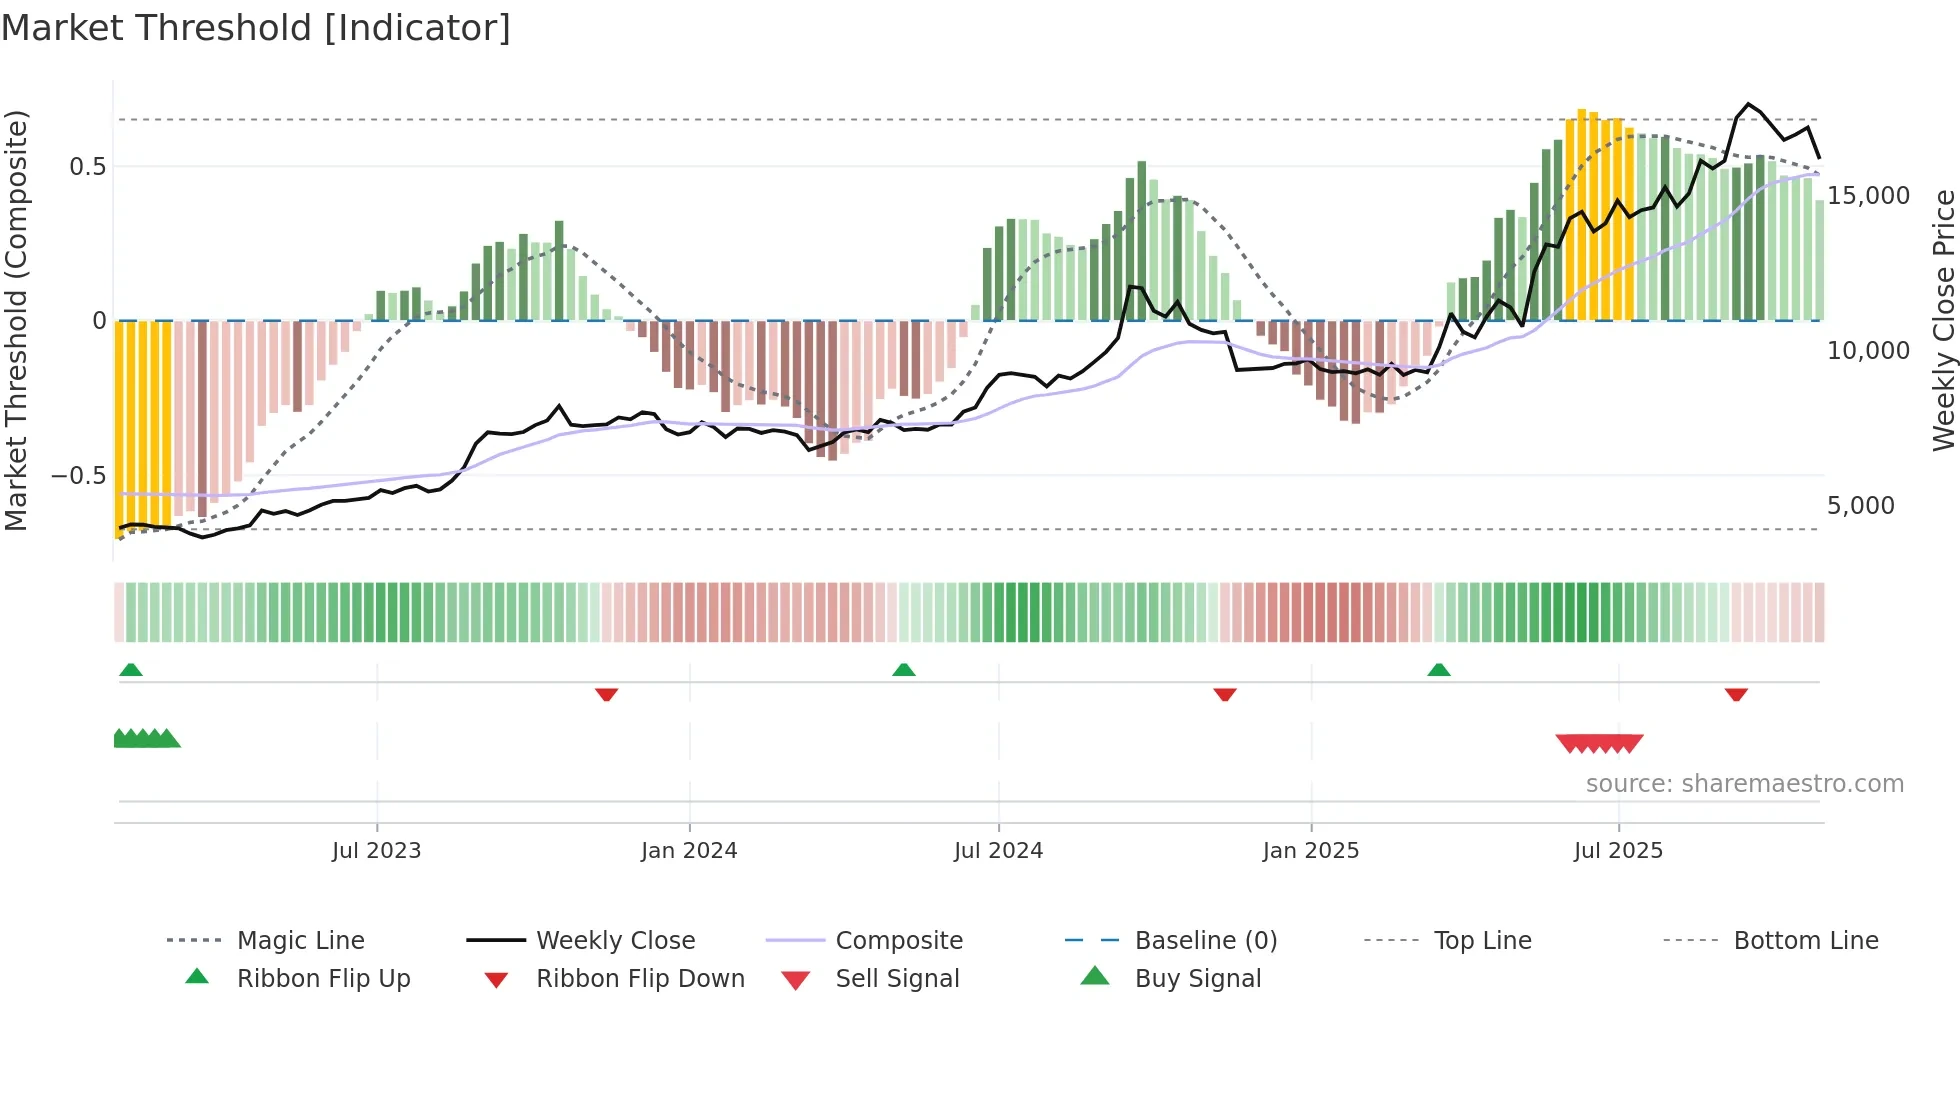The width and height of the screenshot is (1960, 1102).
Task: Click the green buy signal cluster at chart start
Action: click(x=146, y=739)
